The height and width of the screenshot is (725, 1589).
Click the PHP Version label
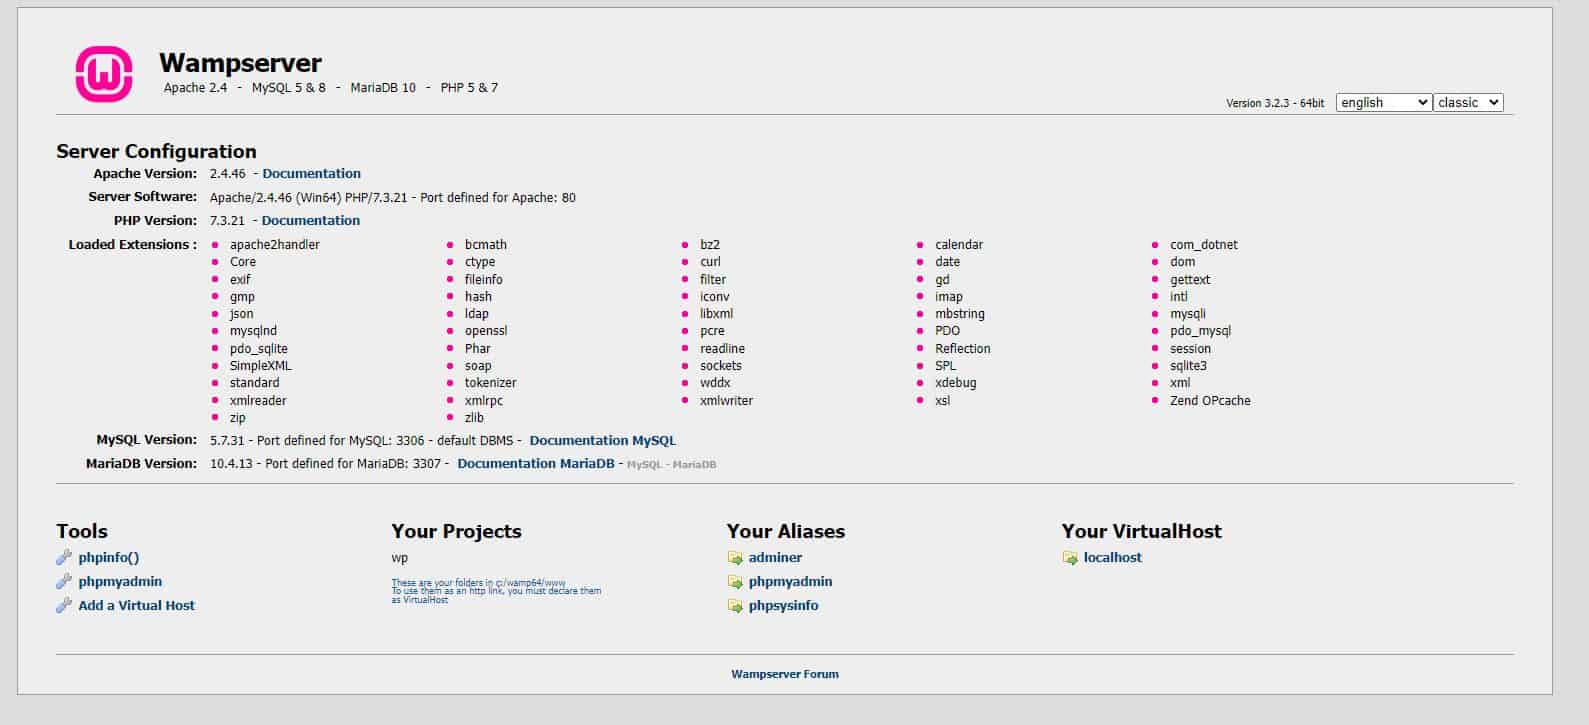pos(155,221)
